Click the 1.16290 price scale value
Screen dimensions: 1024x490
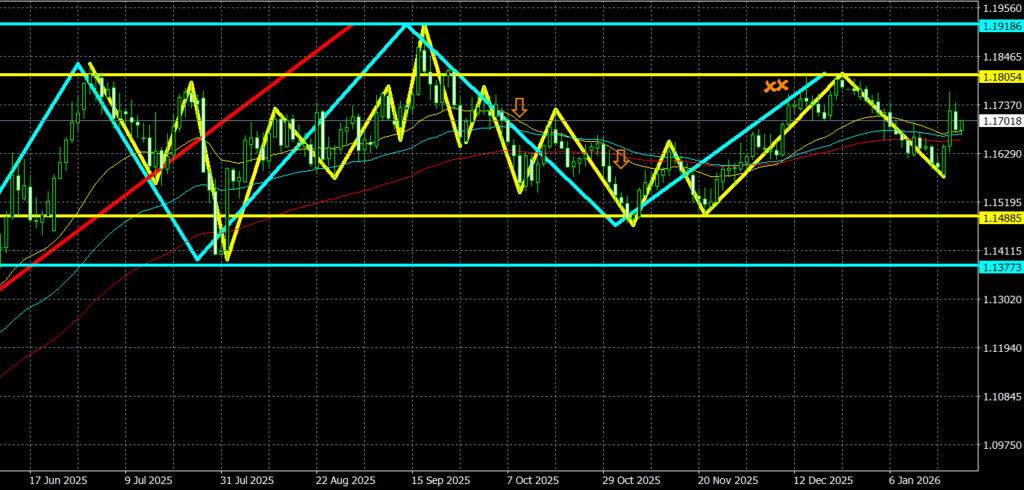[x=1000, y=154]
